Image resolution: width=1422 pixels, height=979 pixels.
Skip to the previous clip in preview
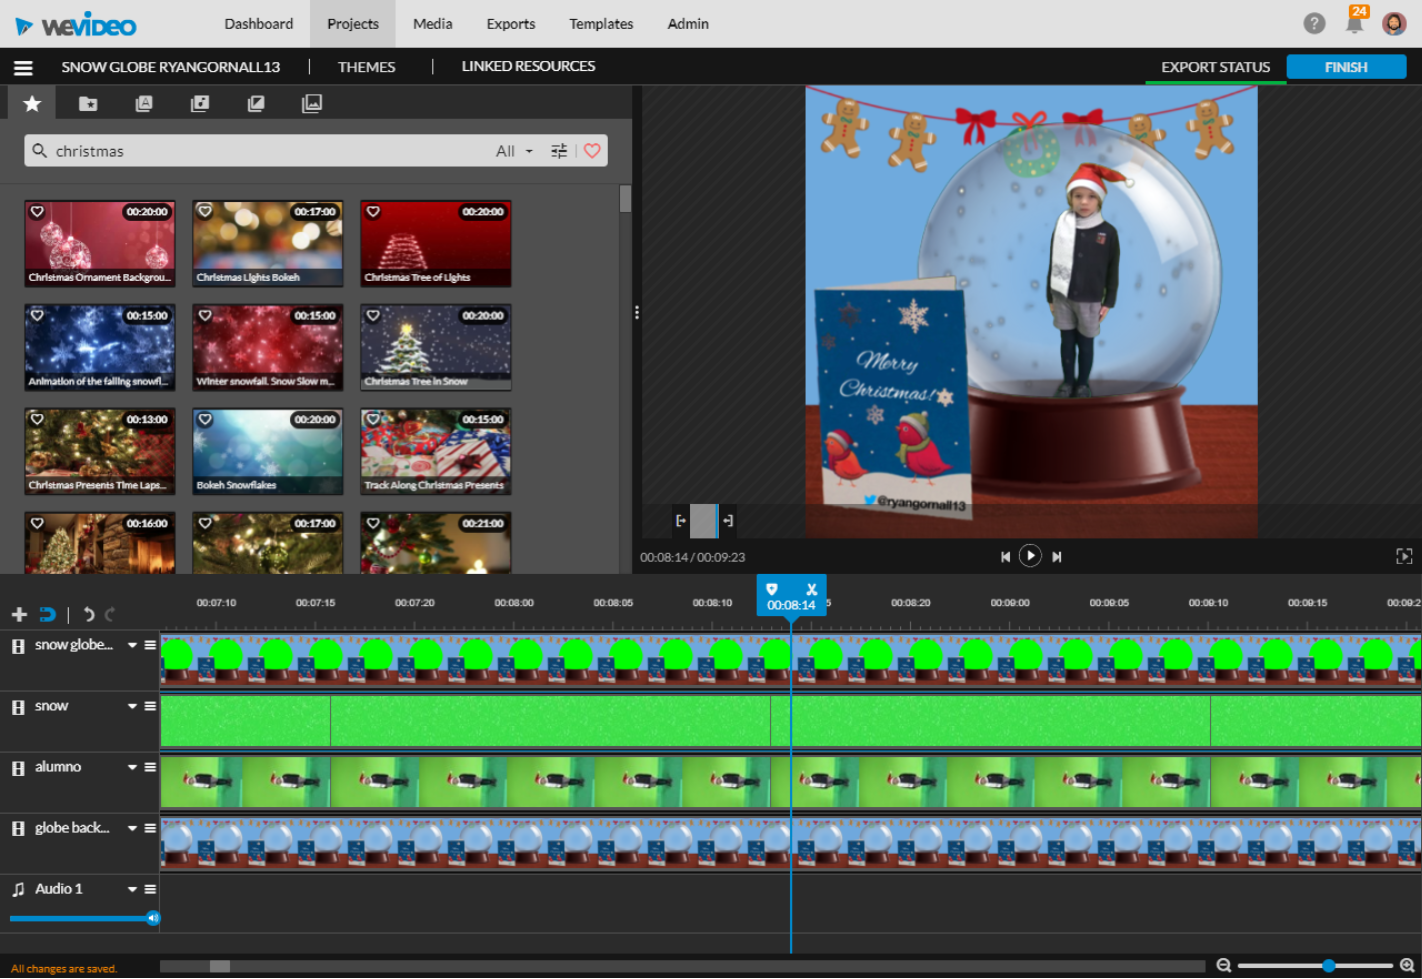pos(1005,557)
